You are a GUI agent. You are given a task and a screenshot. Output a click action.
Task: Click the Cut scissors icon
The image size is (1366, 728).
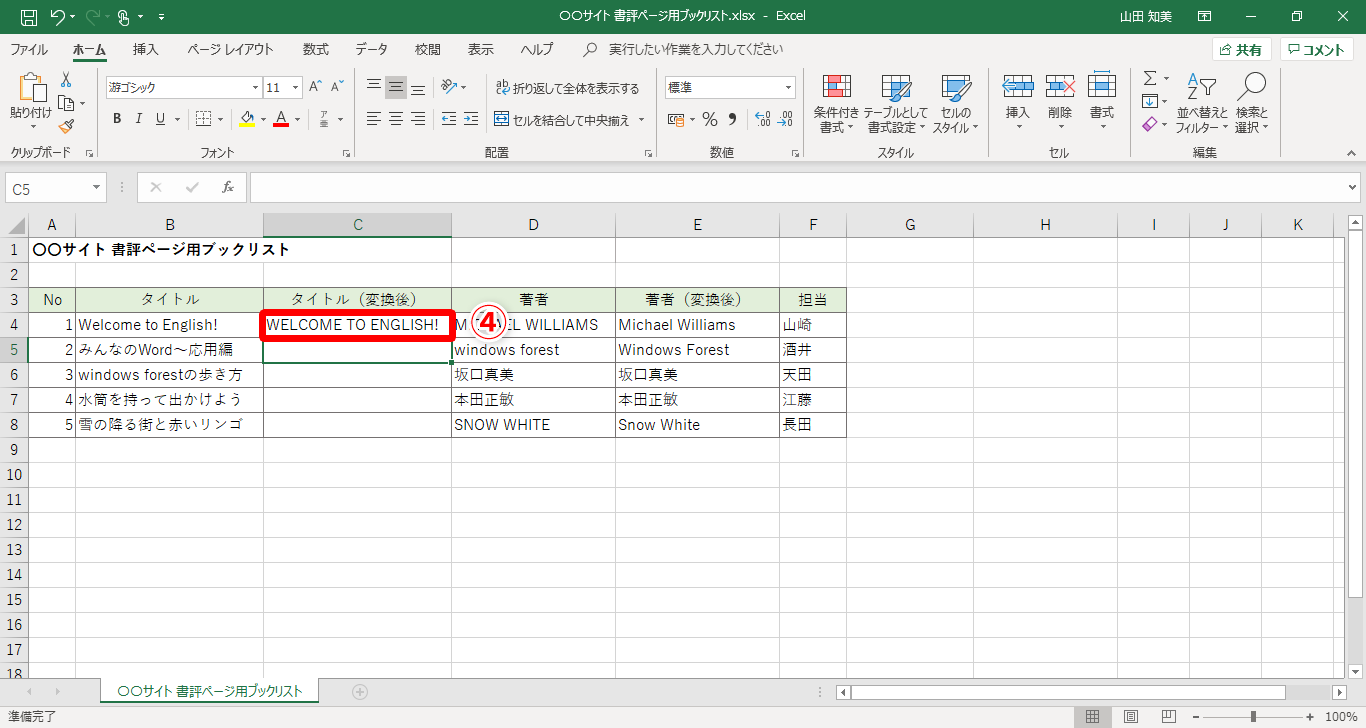pos(66,79)
